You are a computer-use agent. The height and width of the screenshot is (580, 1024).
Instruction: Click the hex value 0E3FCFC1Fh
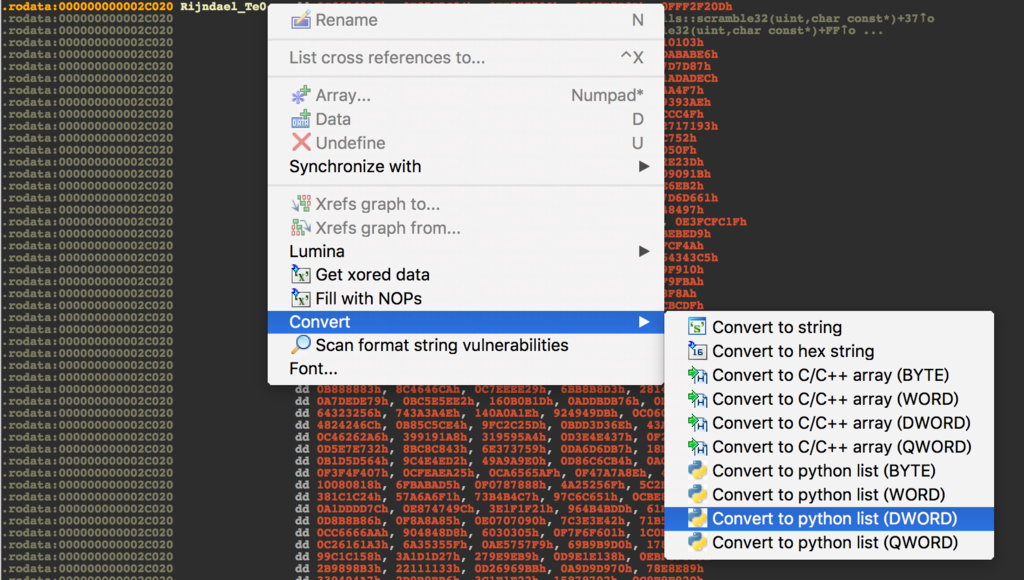(711, 222)
